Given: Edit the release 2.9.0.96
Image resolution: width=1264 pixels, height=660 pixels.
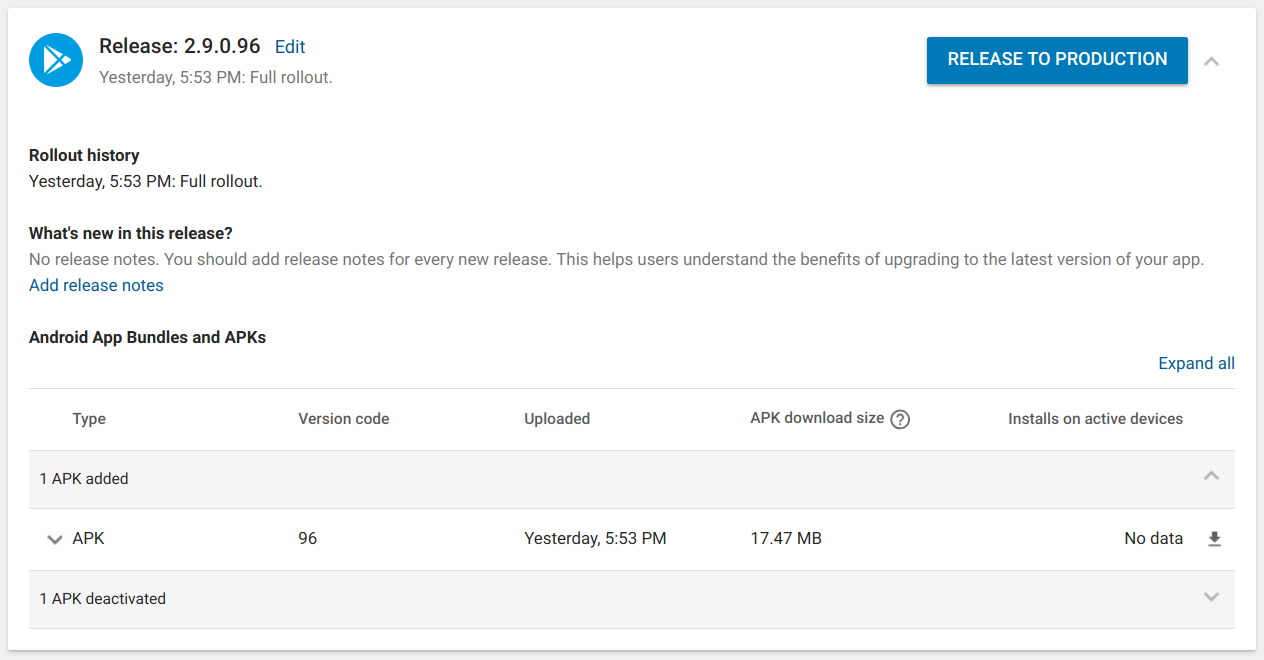Looking at the screenshot, I should click(x=290, y=47).
